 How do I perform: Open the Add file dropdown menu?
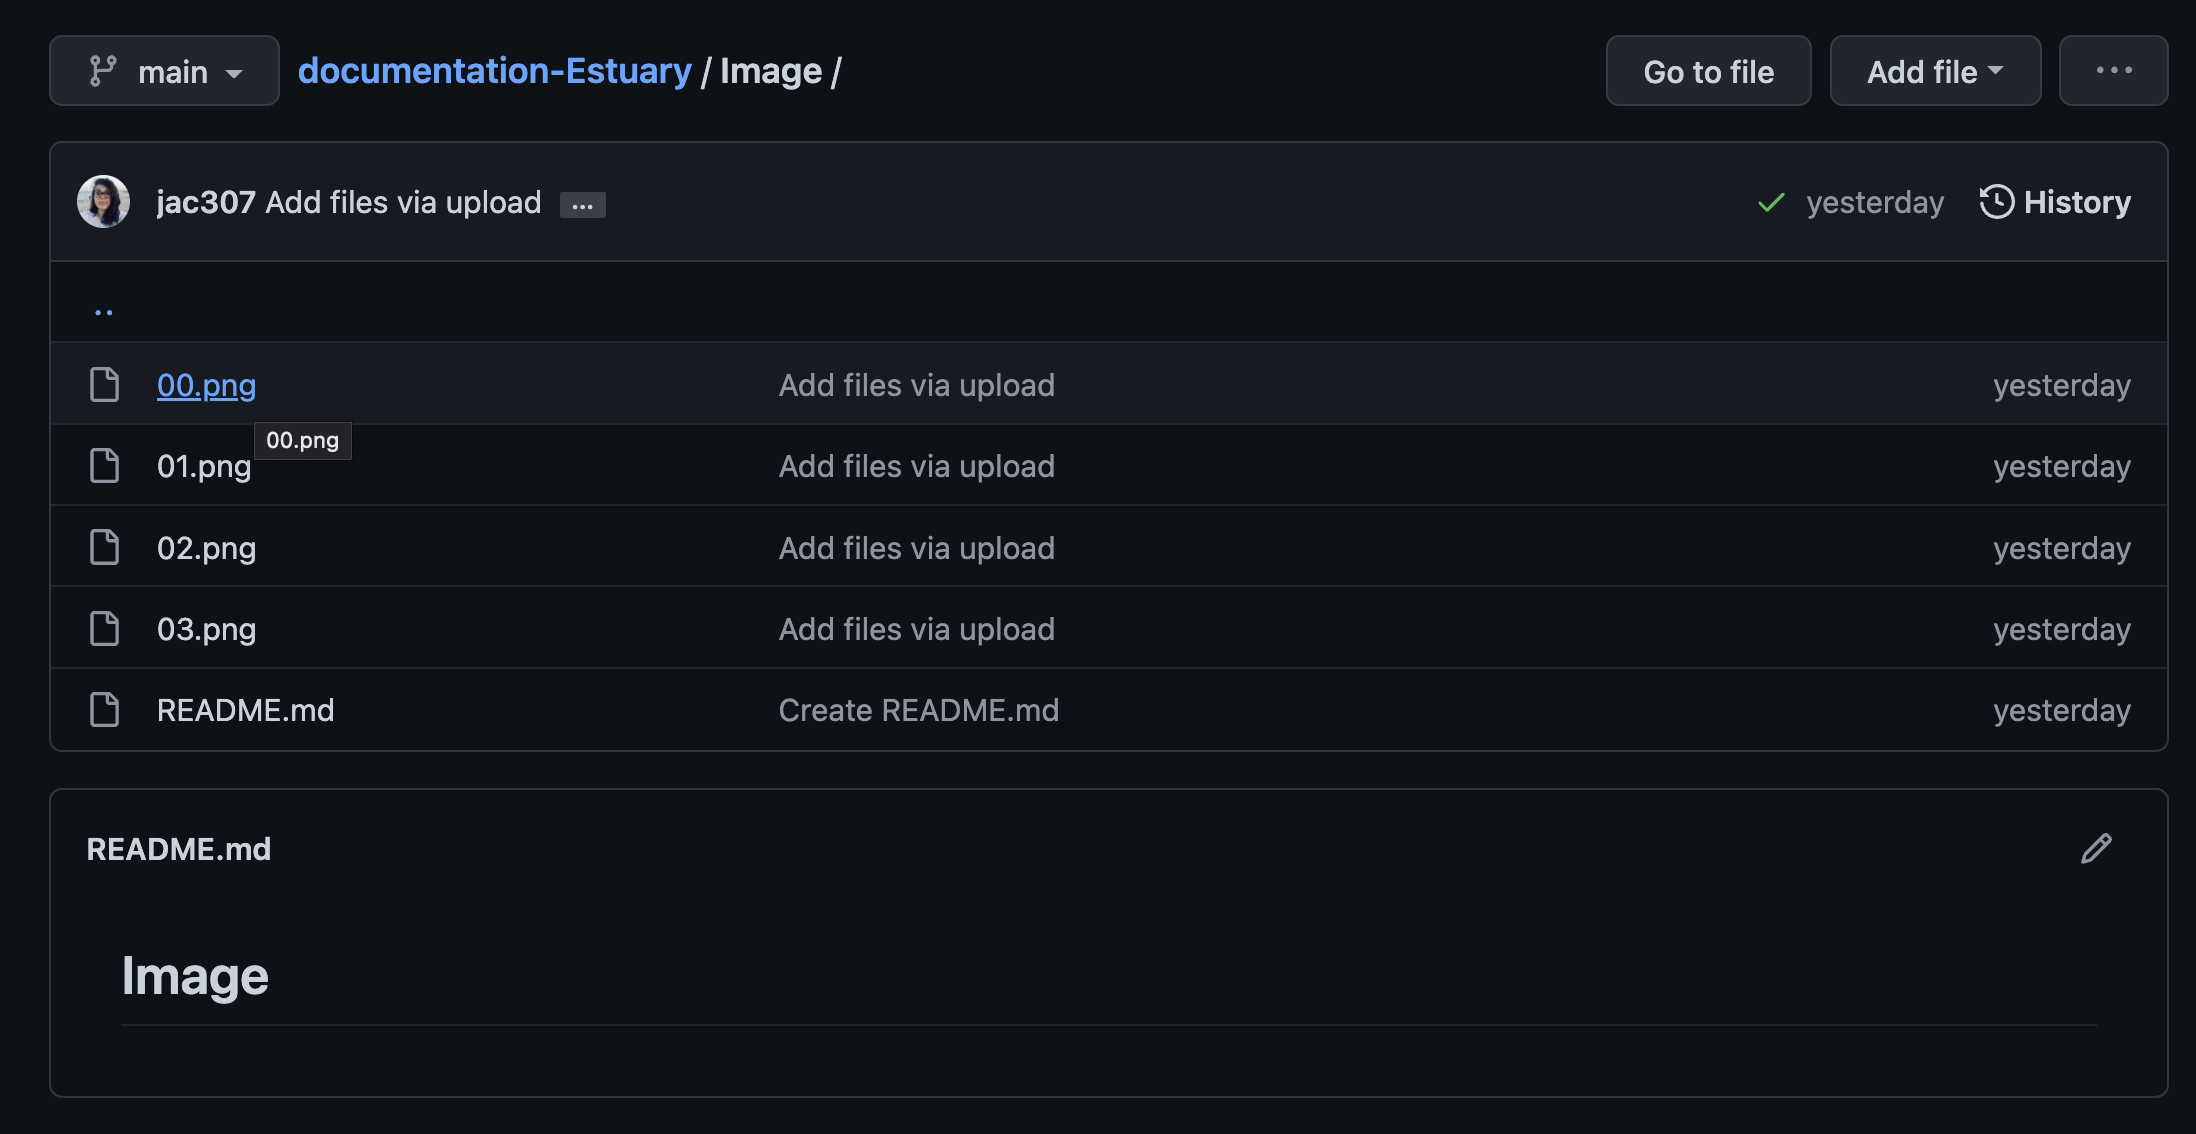1935,71
